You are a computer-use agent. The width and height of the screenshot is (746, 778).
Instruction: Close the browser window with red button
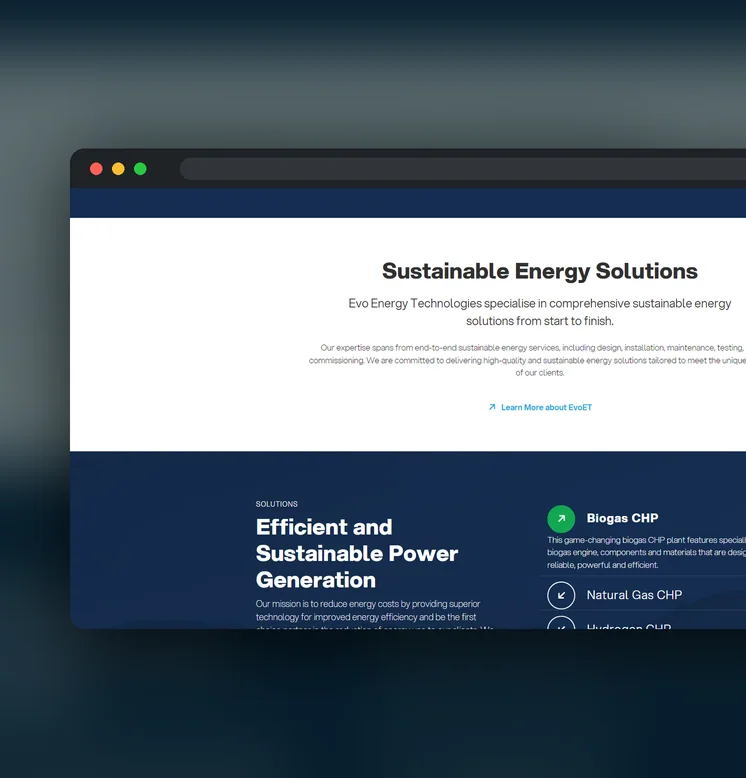click(96, 169)
